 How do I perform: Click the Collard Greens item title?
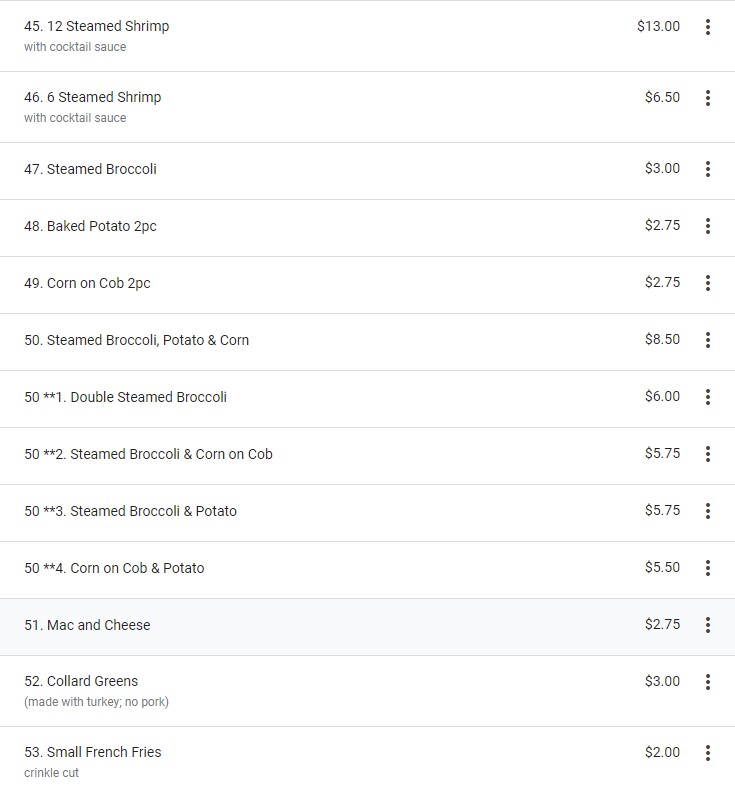[x=81, y=681]
